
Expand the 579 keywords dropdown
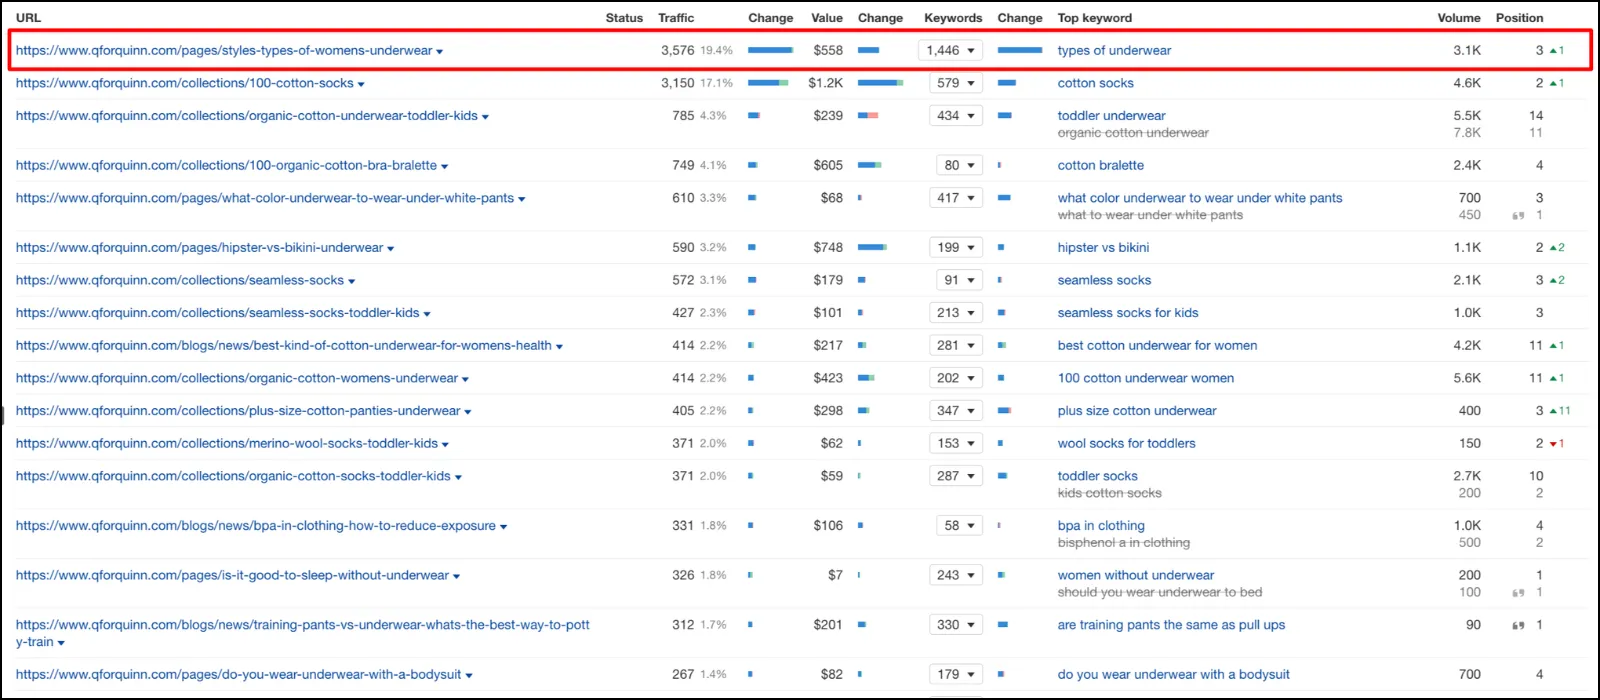pyautogui.click(x=956, y=83)
